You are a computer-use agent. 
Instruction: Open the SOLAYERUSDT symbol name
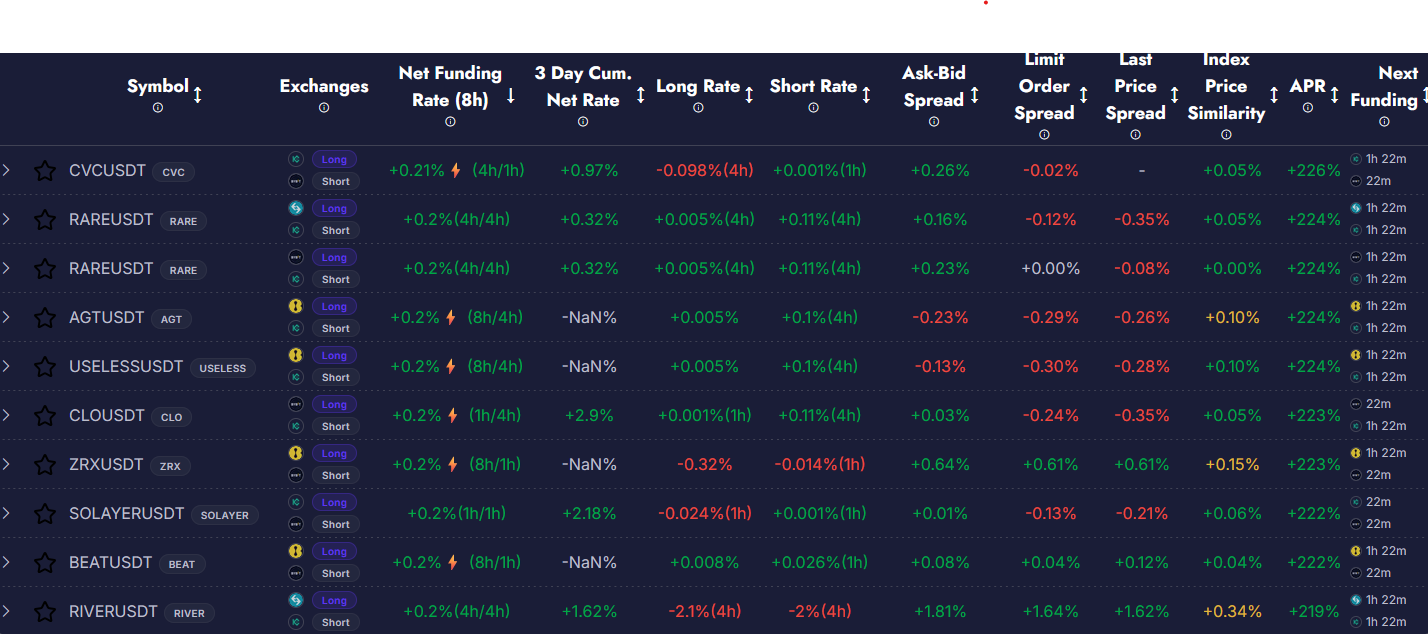tap(126, 514)
